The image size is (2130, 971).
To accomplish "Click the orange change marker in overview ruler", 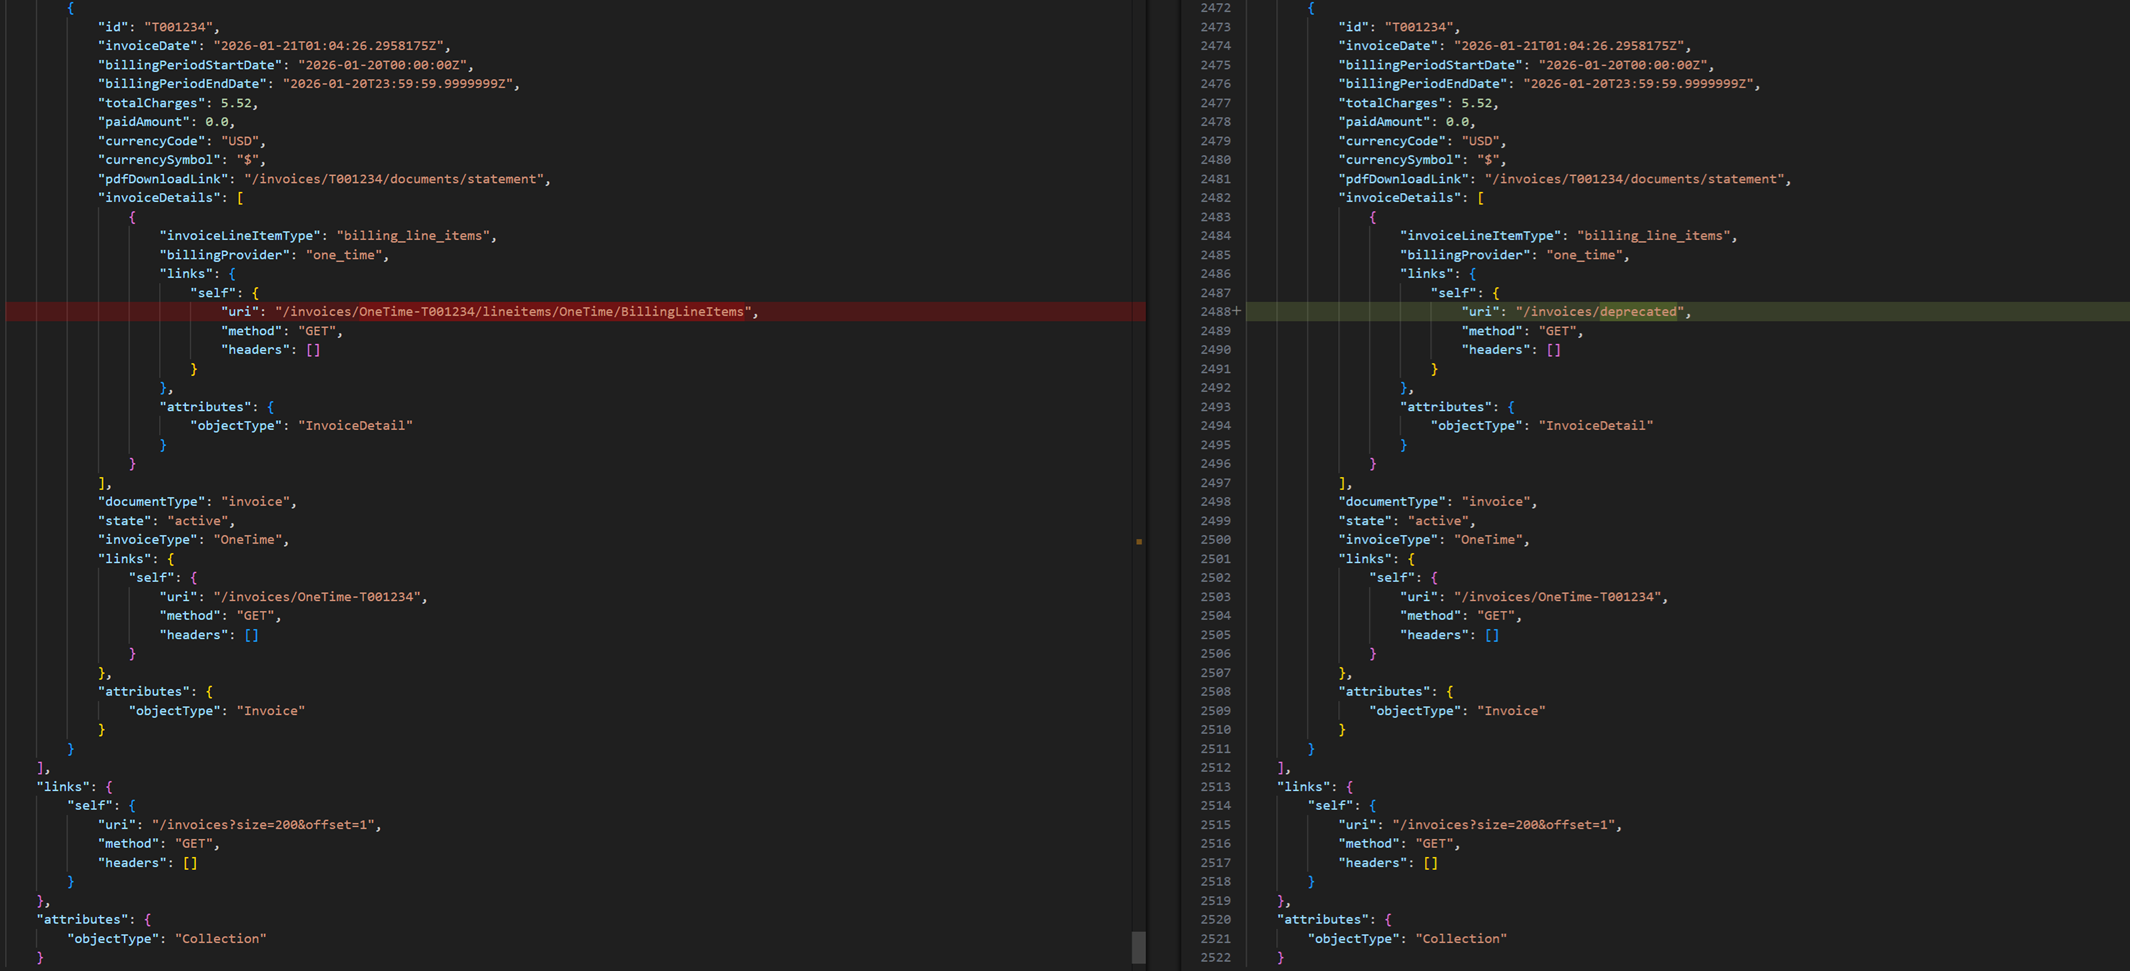I will point(1139,541).
